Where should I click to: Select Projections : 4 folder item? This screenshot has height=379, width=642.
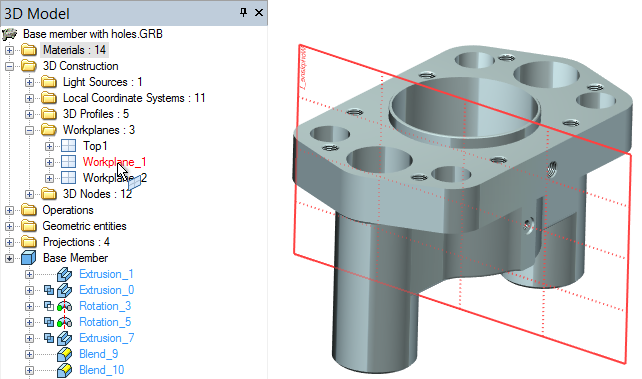point(76,242)
